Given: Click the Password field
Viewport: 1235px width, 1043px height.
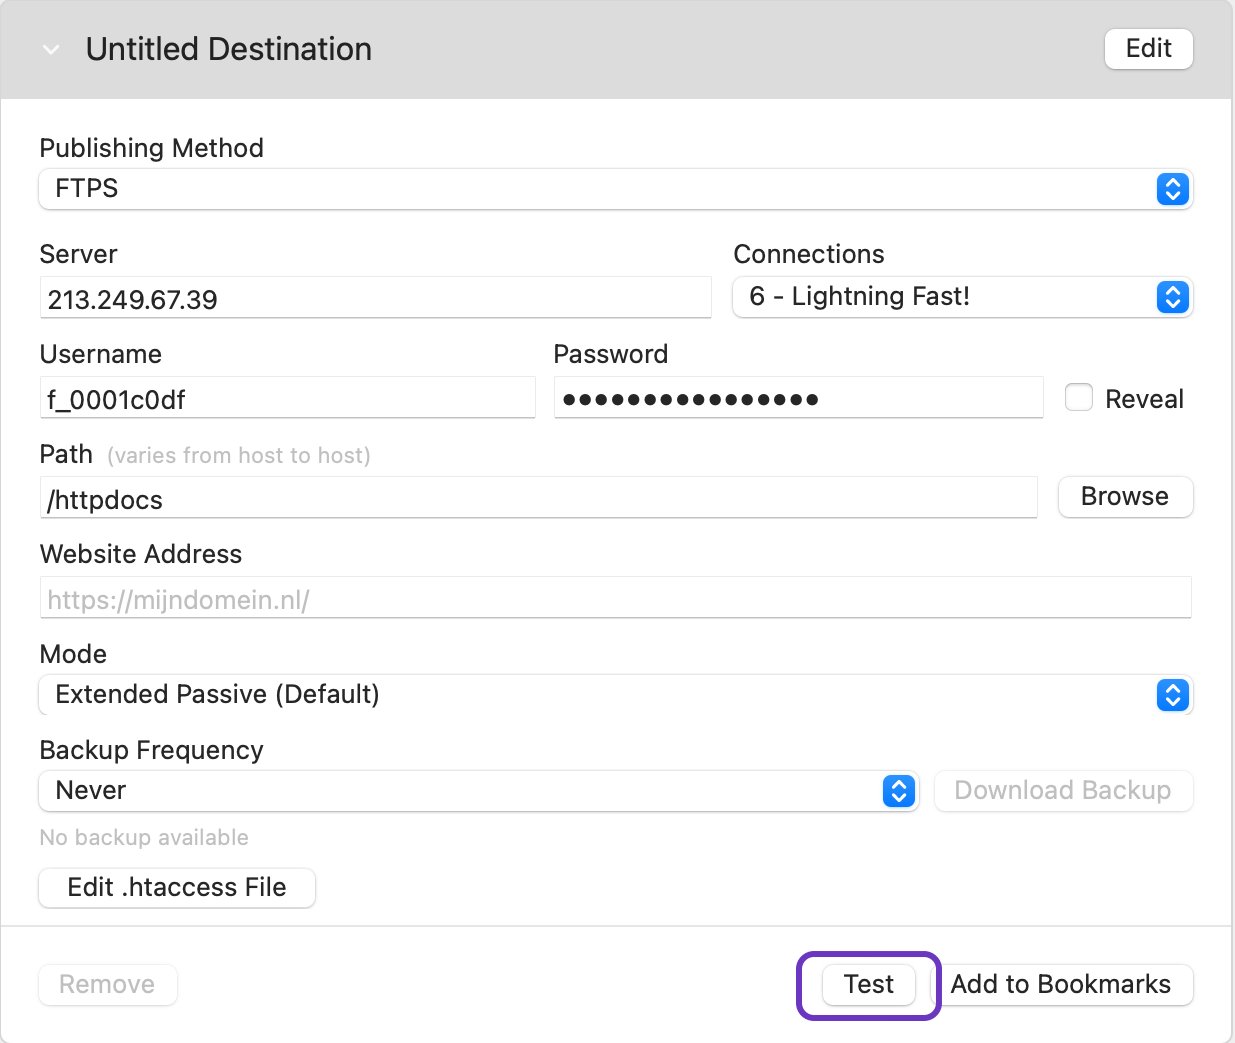Looking at the screenshot, I should pos(798,399).
